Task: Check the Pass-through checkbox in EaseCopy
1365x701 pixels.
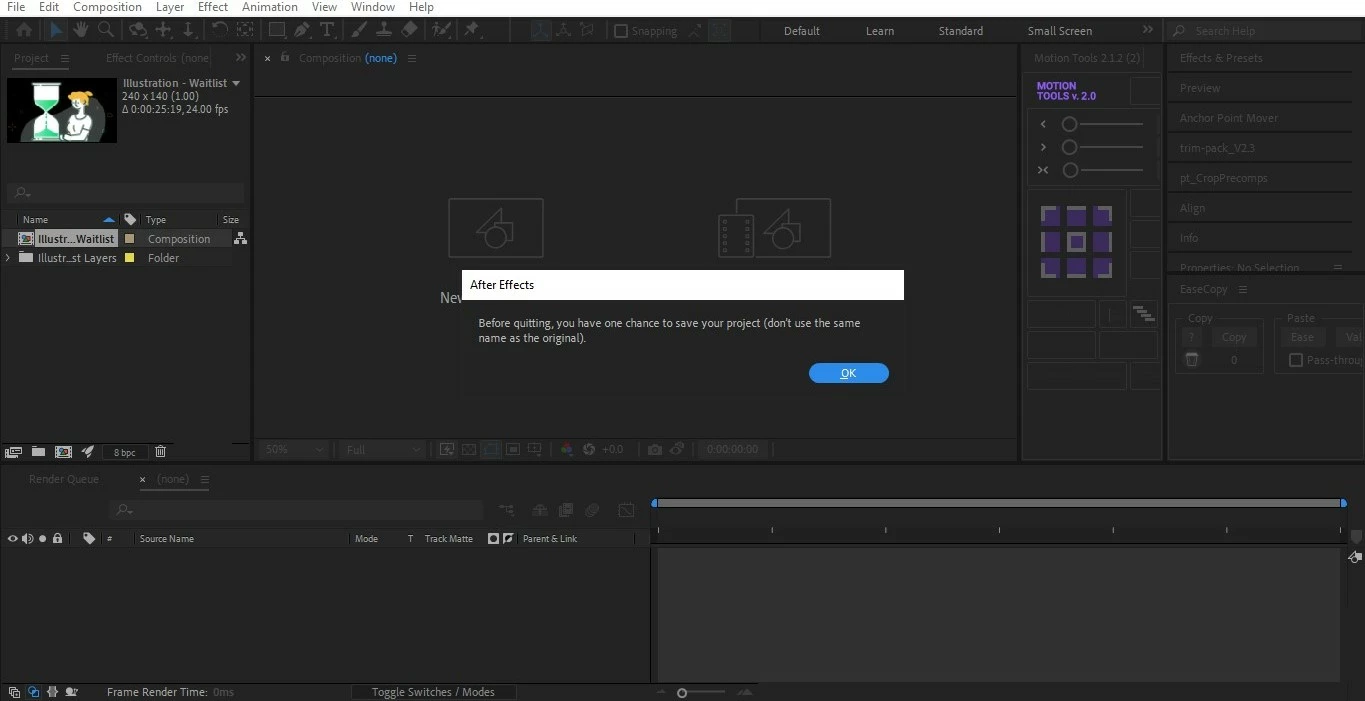Action: [x=1296, y=360]
